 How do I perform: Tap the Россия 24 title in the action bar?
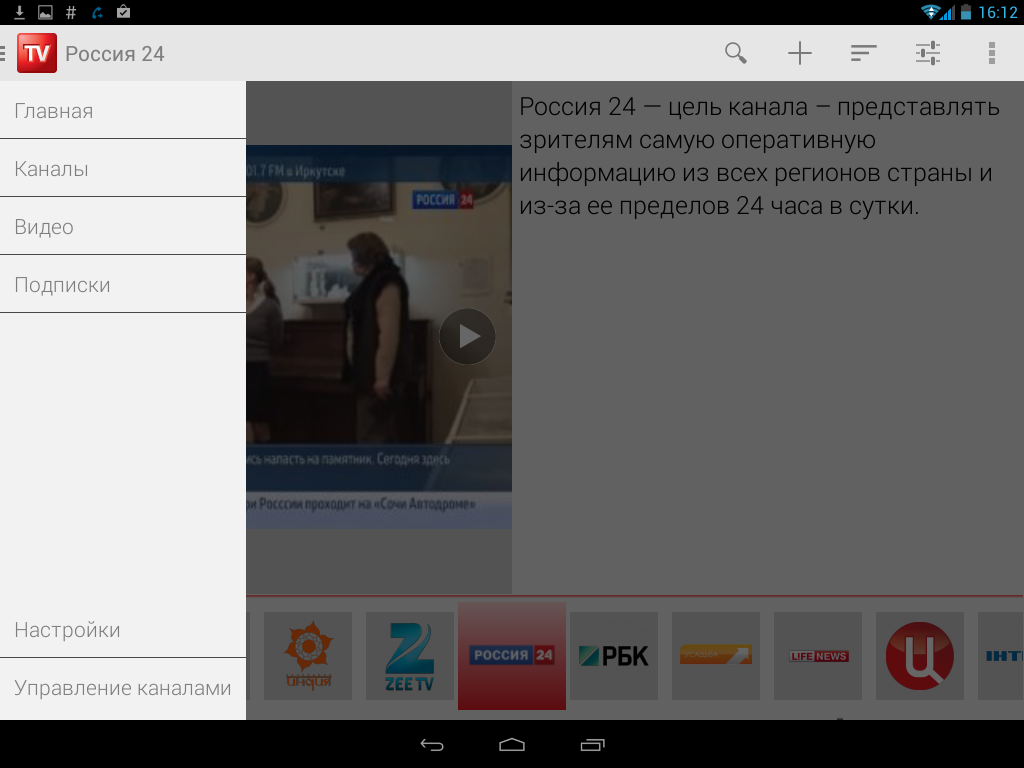point(115,54)
